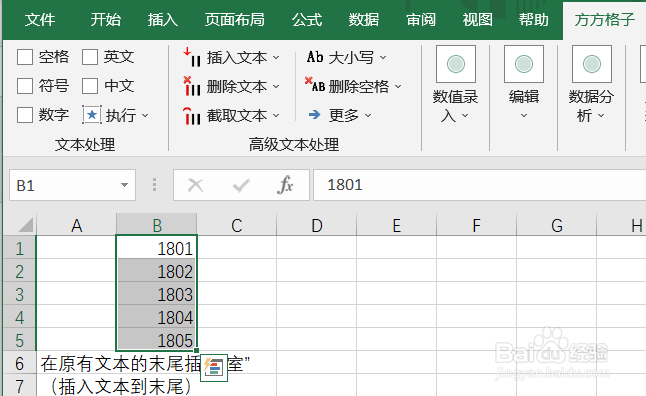
Task: Select the 方方格子 tab
Action: click(604, 19)
